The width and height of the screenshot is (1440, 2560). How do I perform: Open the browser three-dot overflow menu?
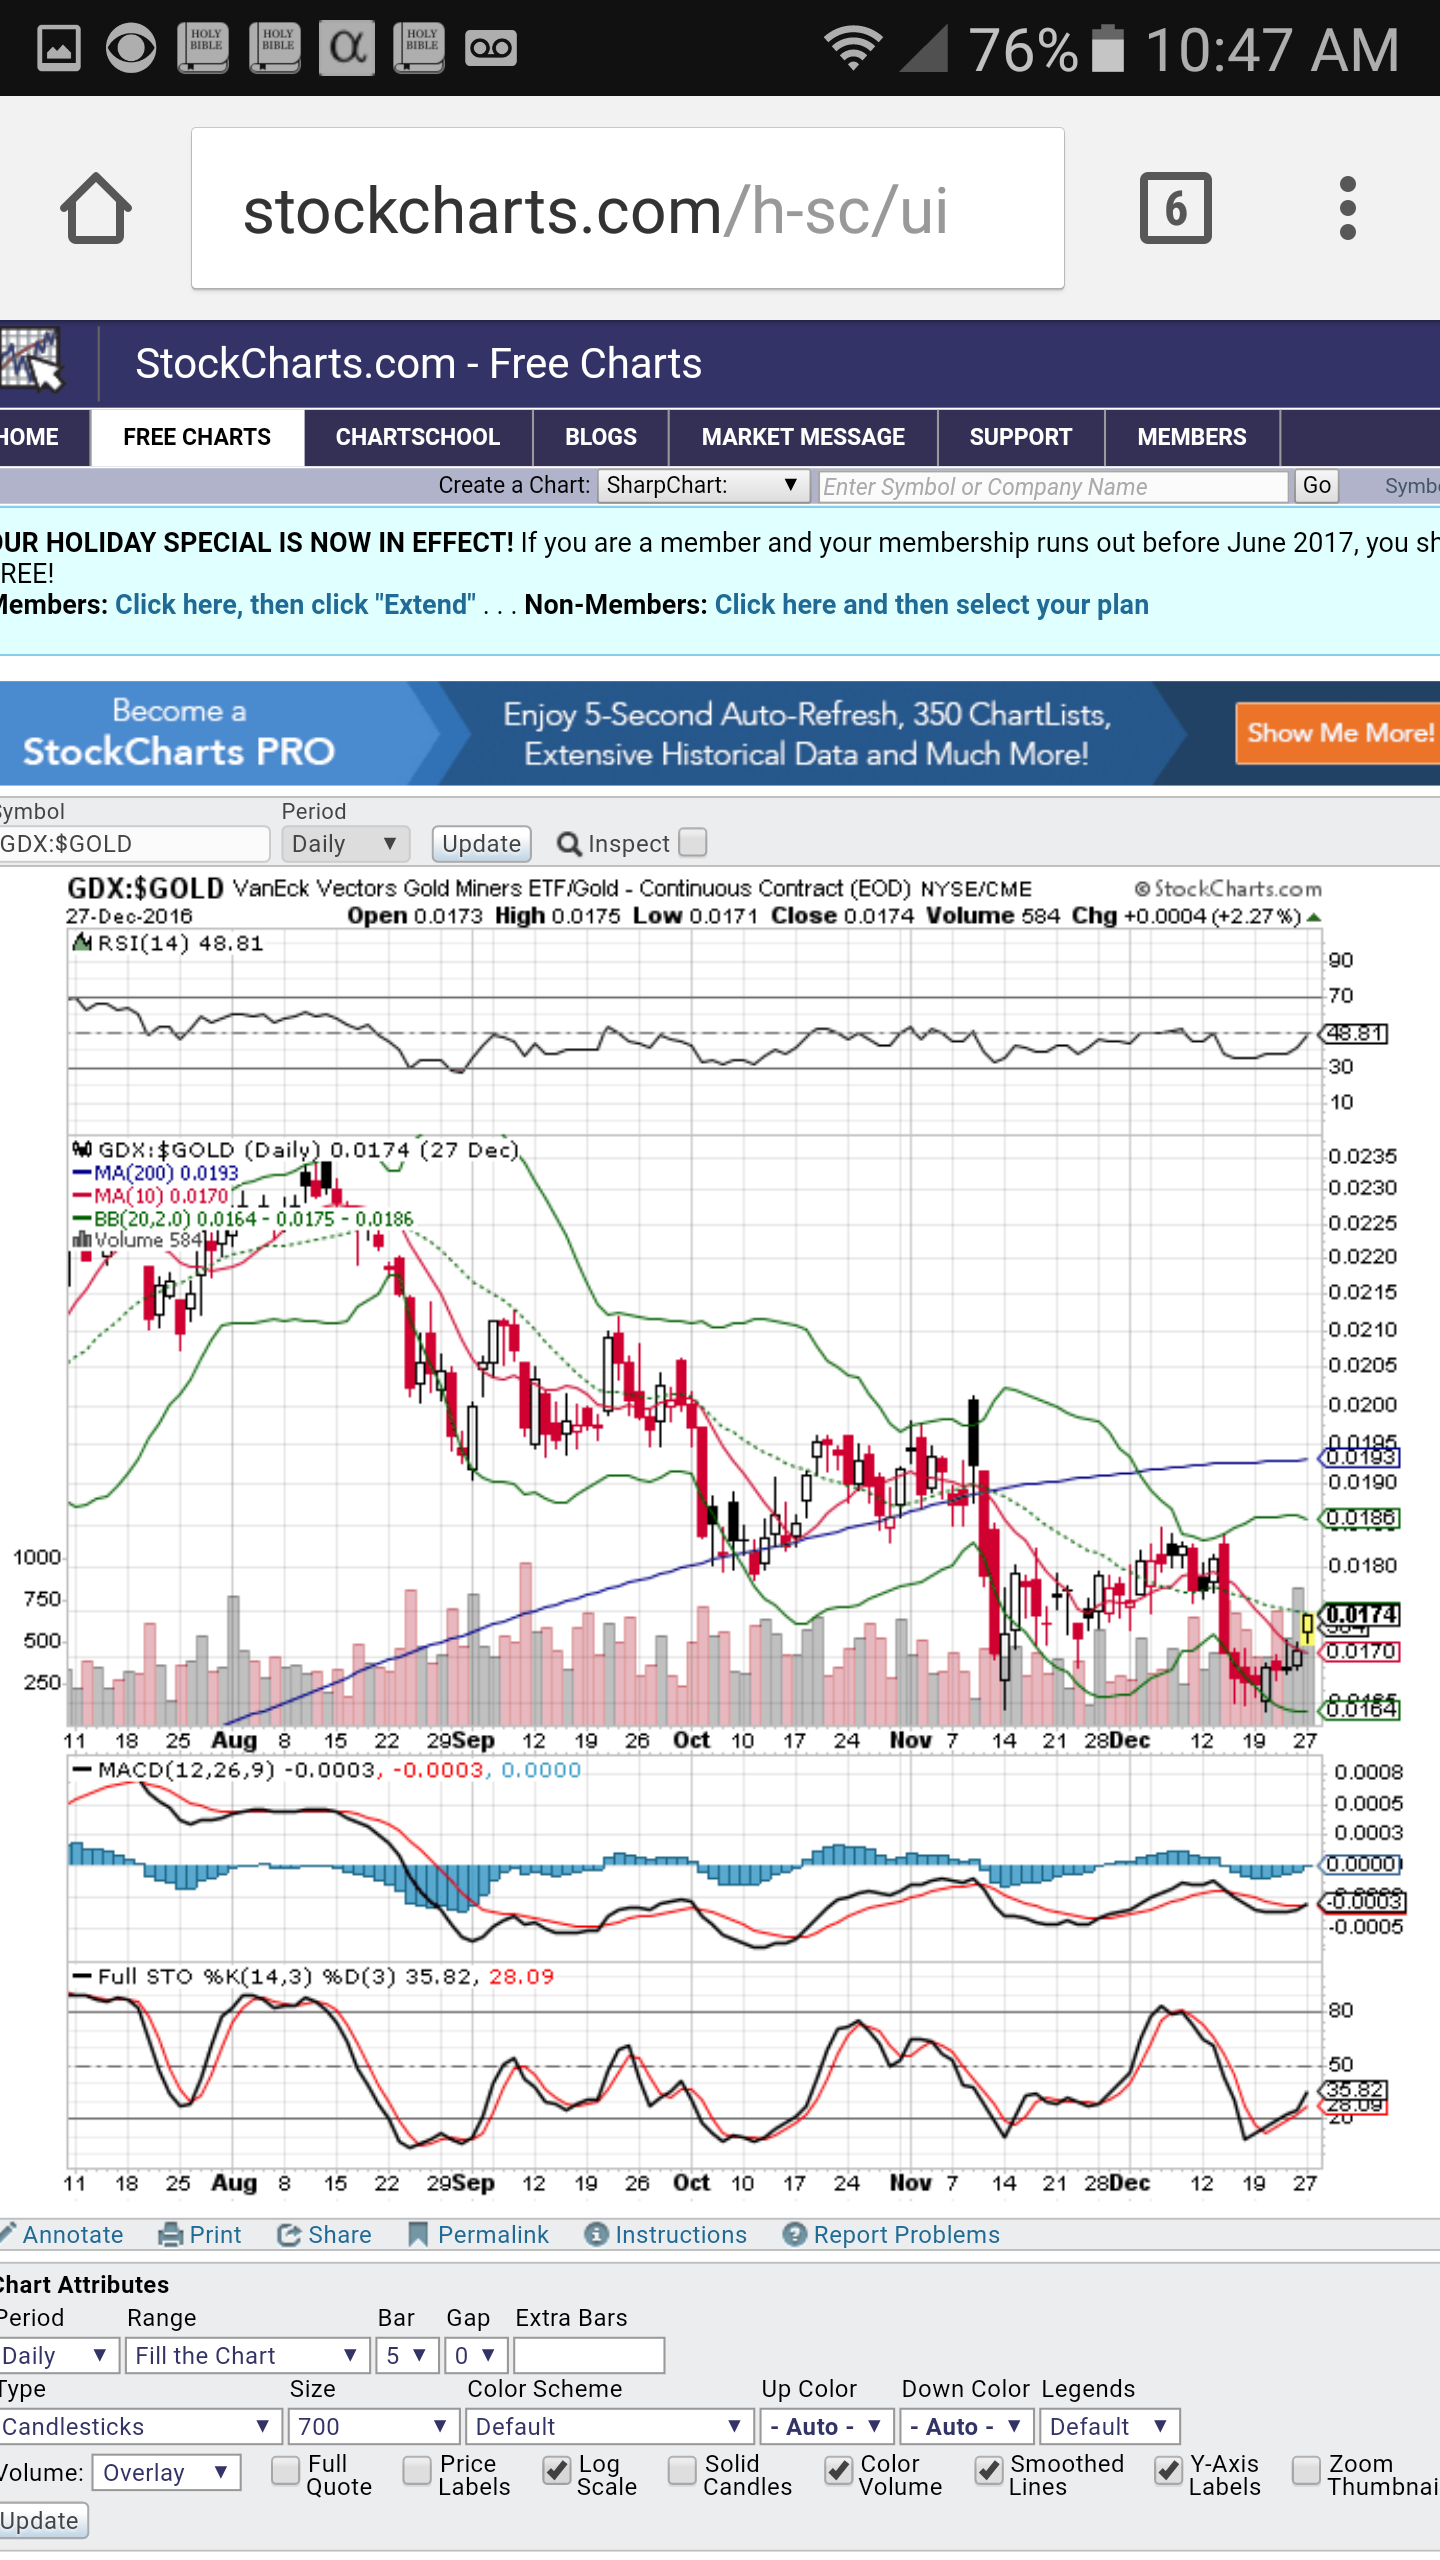[1347, 208]
